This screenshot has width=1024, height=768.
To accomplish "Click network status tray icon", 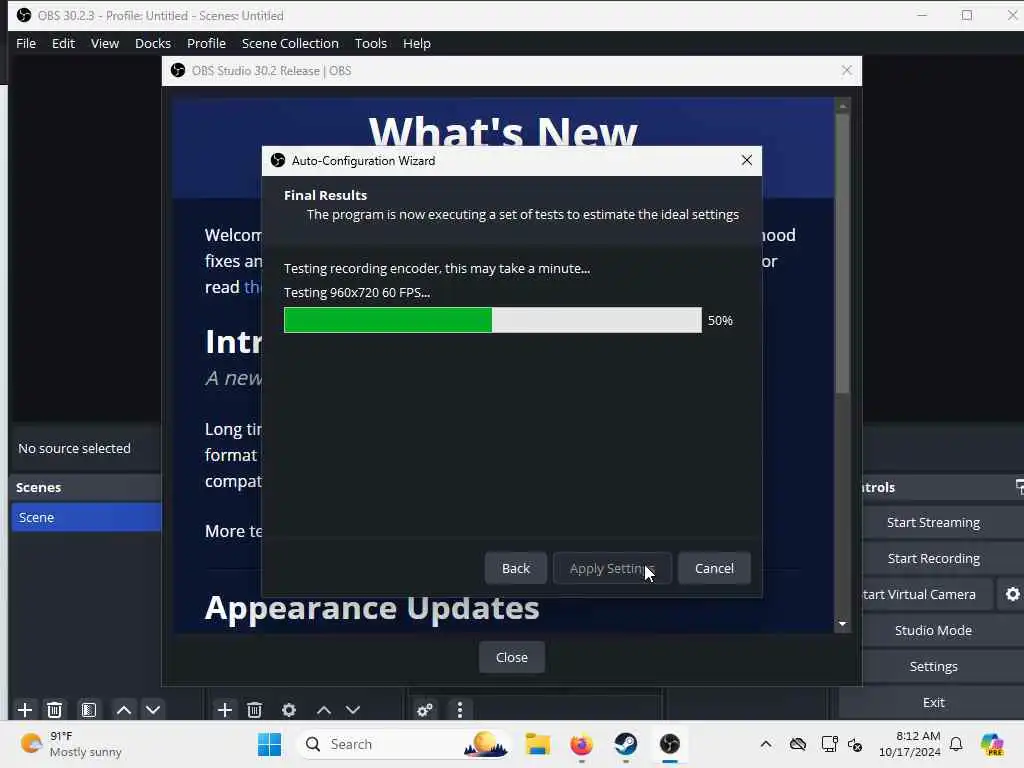I will 829,744.
